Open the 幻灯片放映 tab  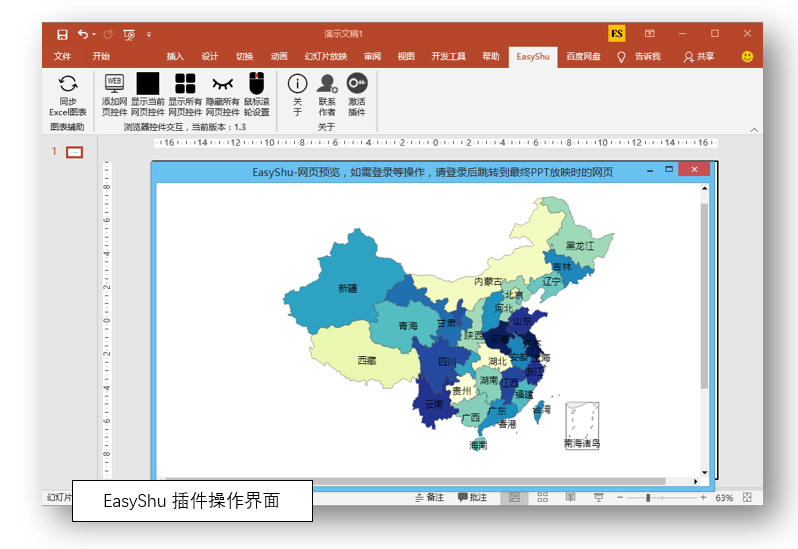coord(326,56)
